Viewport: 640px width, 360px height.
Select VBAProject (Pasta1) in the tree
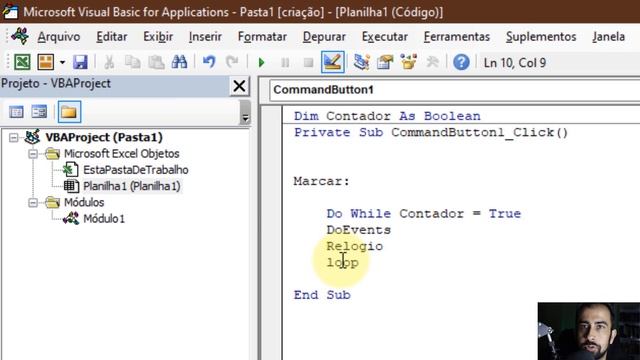[104, 137]
